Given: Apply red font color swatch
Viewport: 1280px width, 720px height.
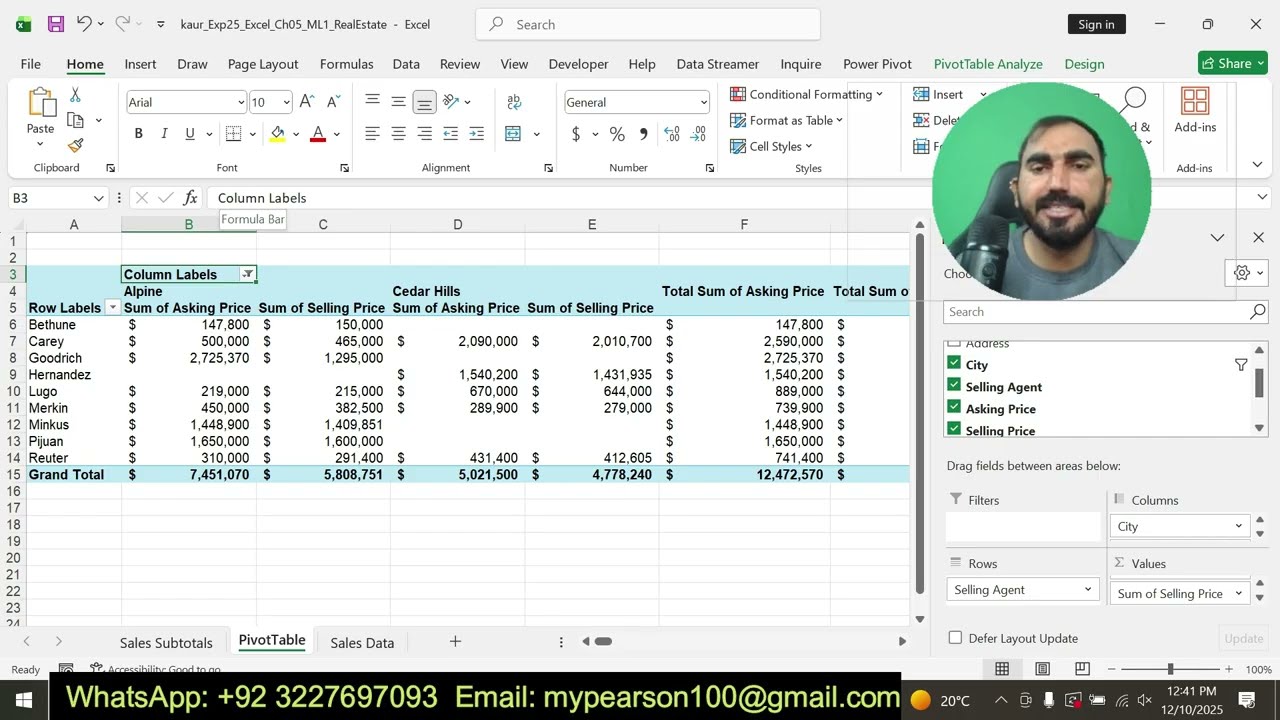Looking at the screenshot, I should tap(318, 134).
